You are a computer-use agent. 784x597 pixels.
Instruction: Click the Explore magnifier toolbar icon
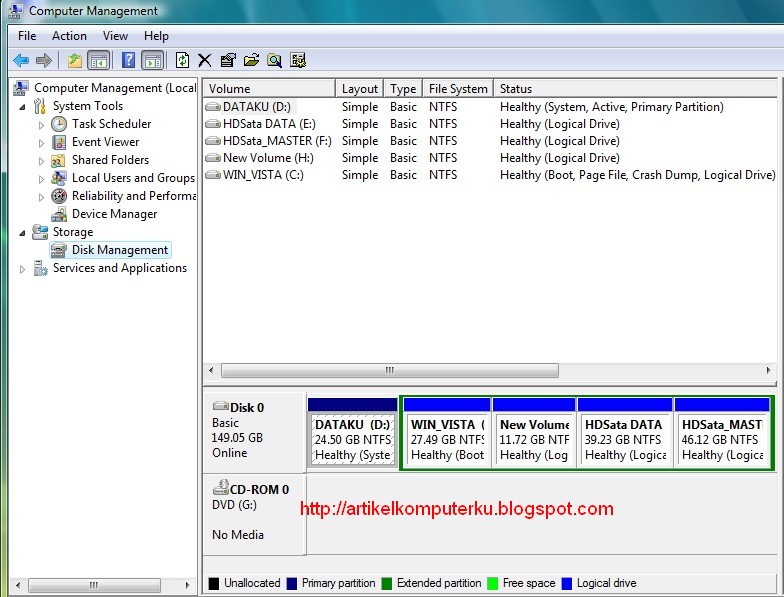pos(274,60)
